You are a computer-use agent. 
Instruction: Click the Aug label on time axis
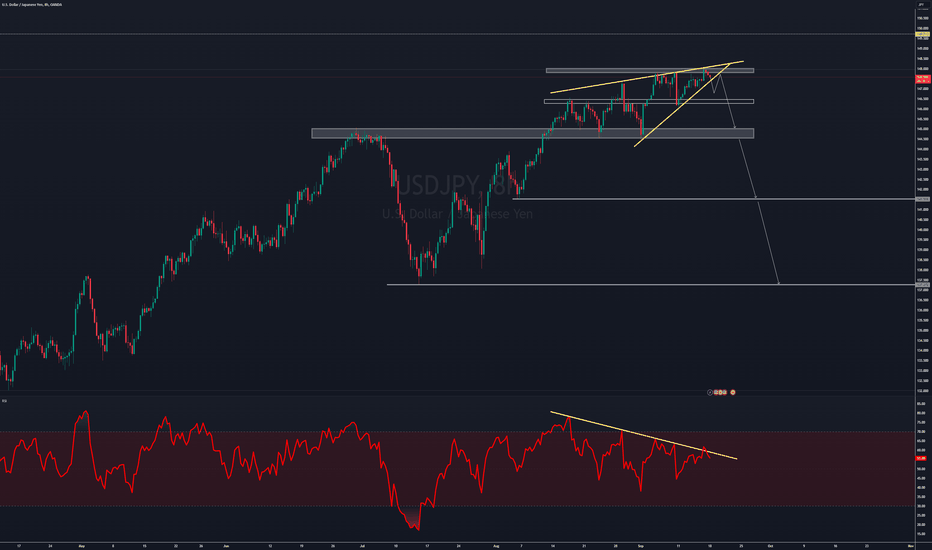[x=496, y=546]
